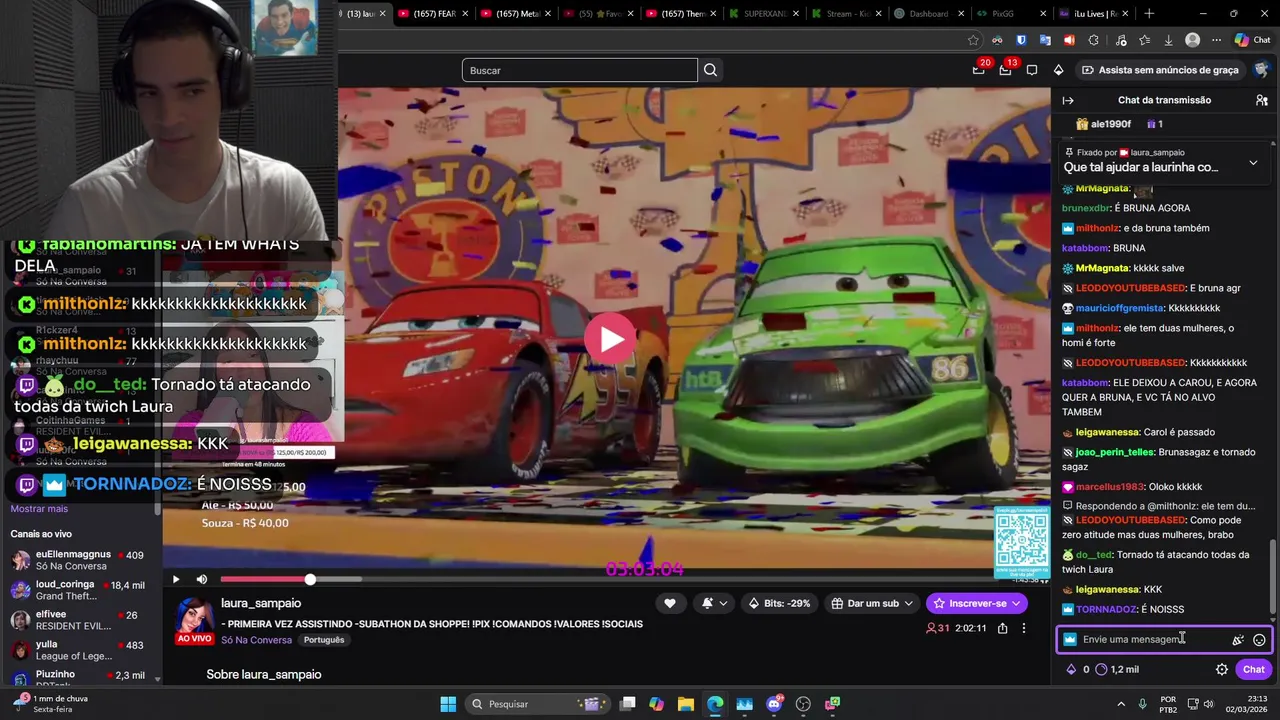Open the Windows Start menu

click(448, 704)
